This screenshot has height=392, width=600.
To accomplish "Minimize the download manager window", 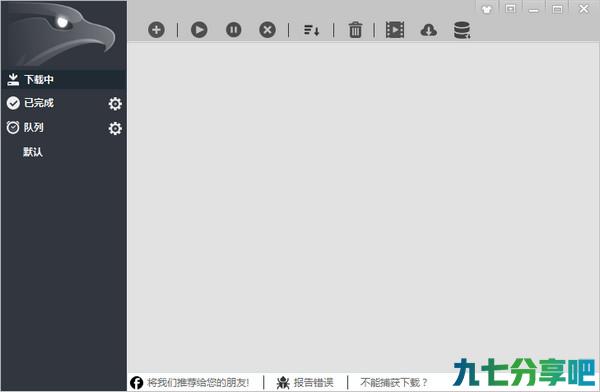I will tap(534, 10).
